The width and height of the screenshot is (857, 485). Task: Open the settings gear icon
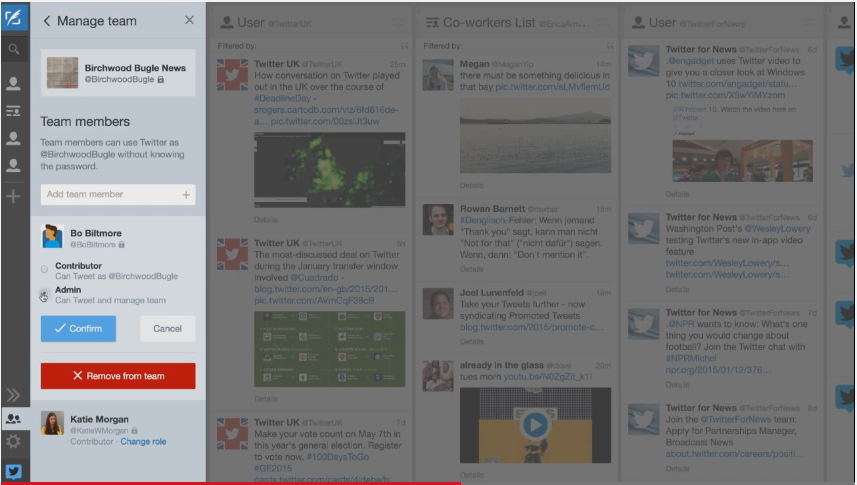14,441
